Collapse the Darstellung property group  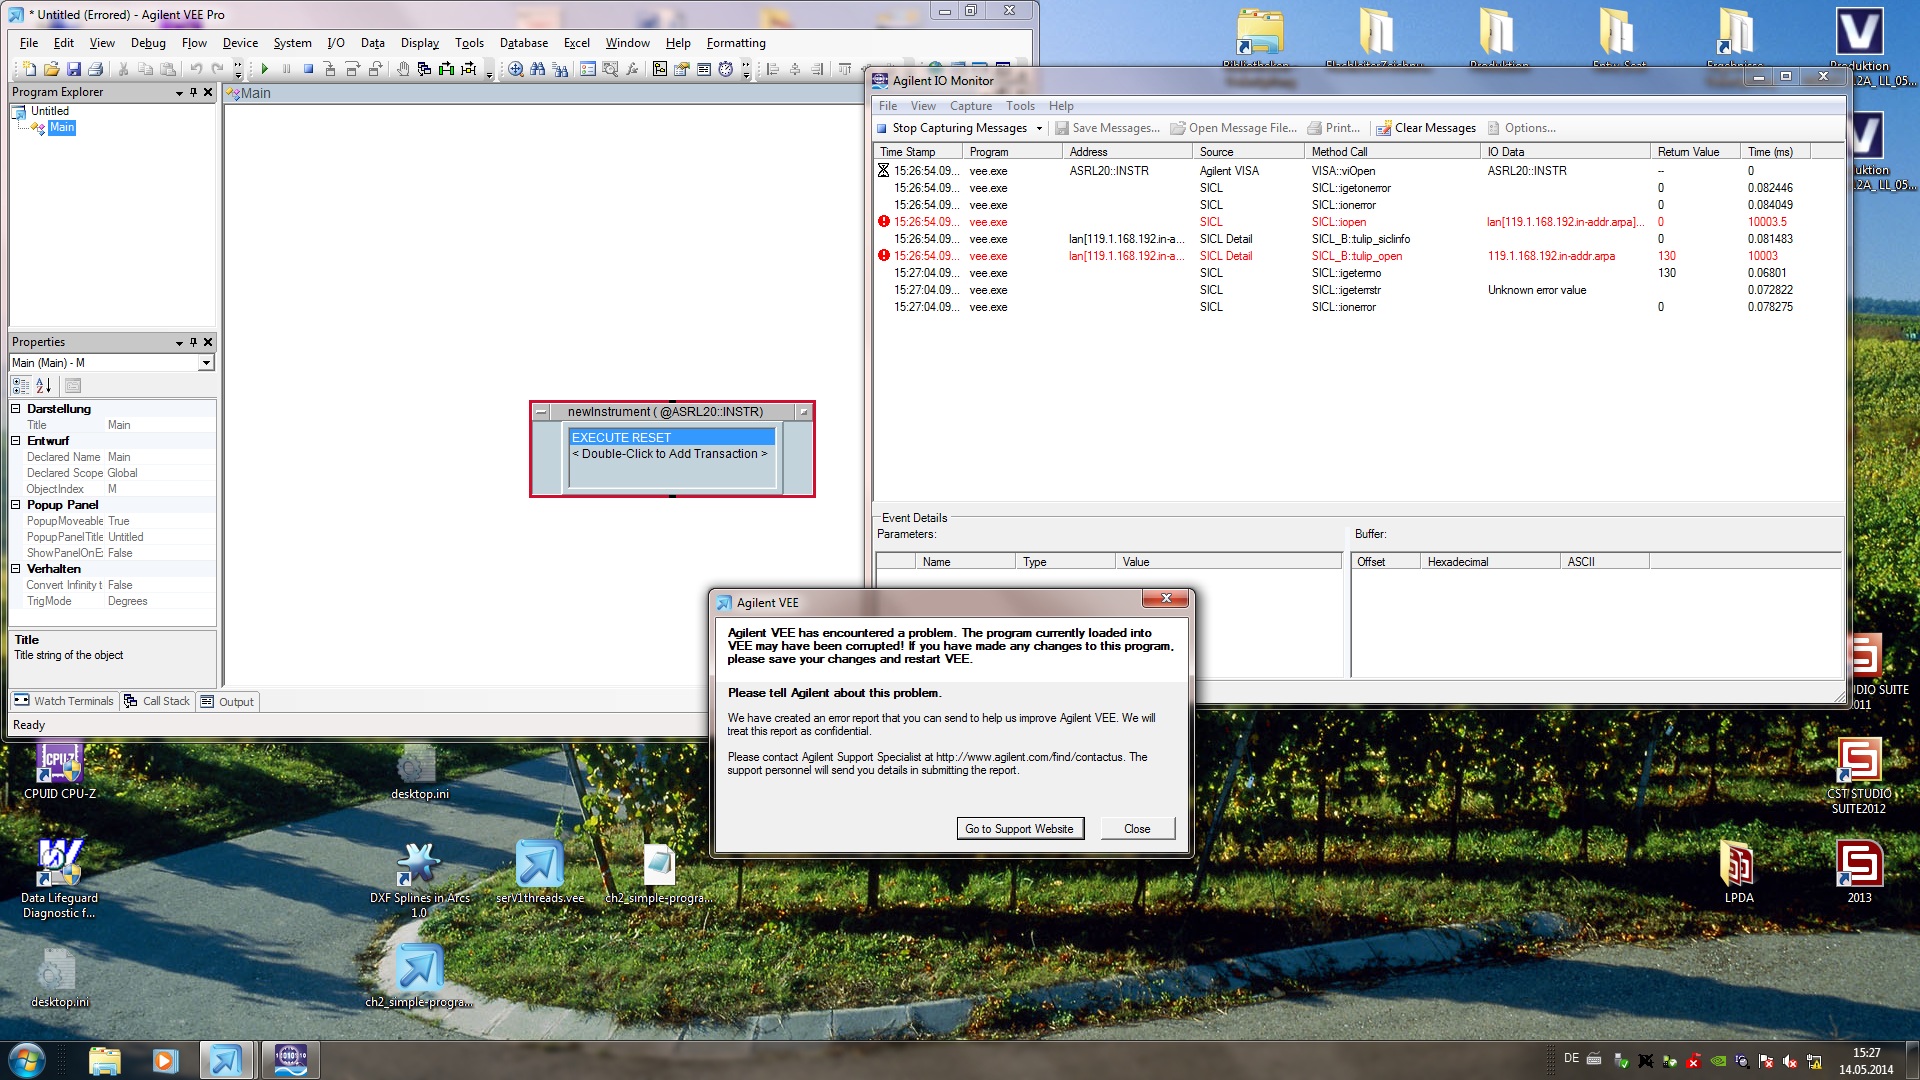click(x=16, y=409)
